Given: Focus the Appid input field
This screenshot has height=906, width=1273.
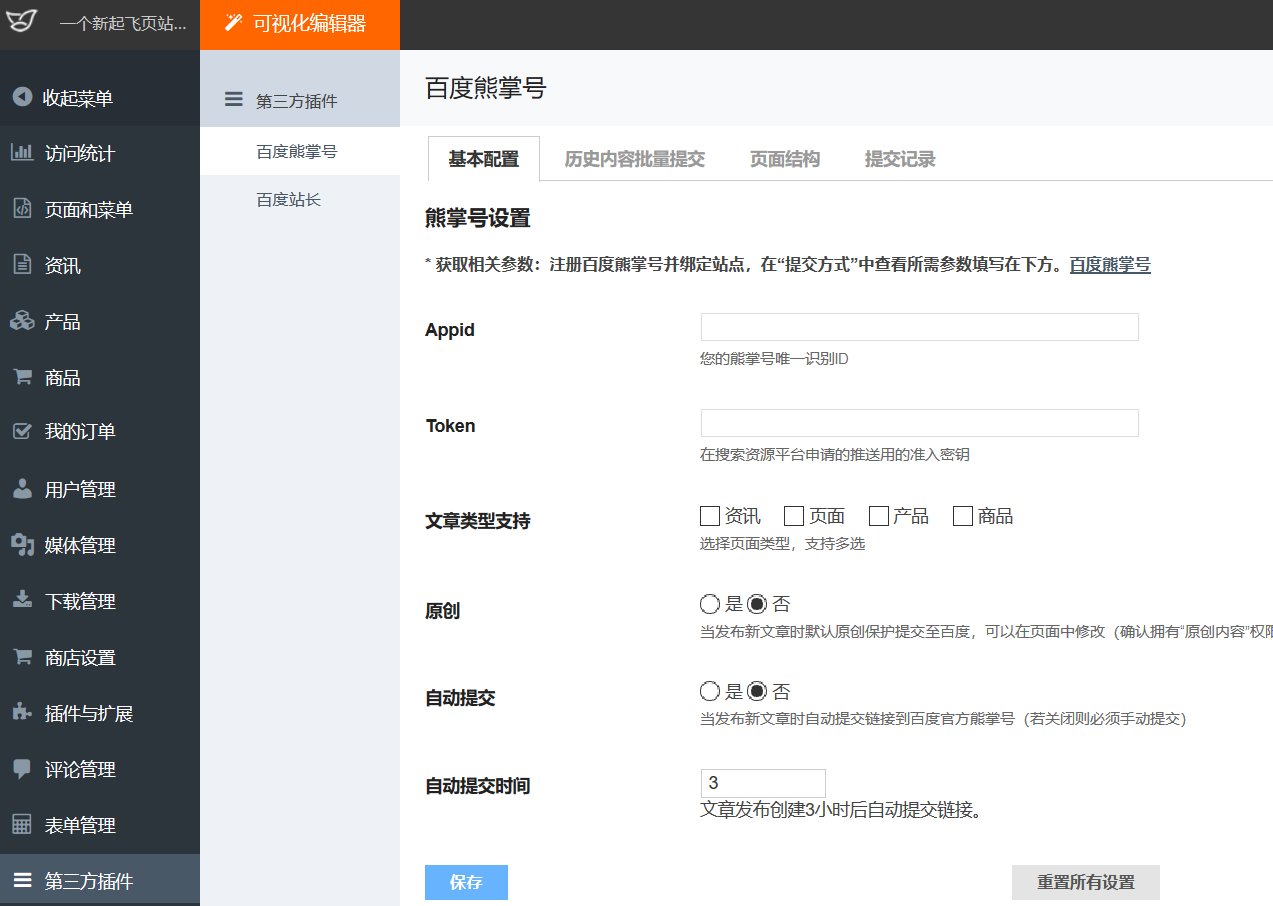Looking at the screenshot, I should click(920, 327).
